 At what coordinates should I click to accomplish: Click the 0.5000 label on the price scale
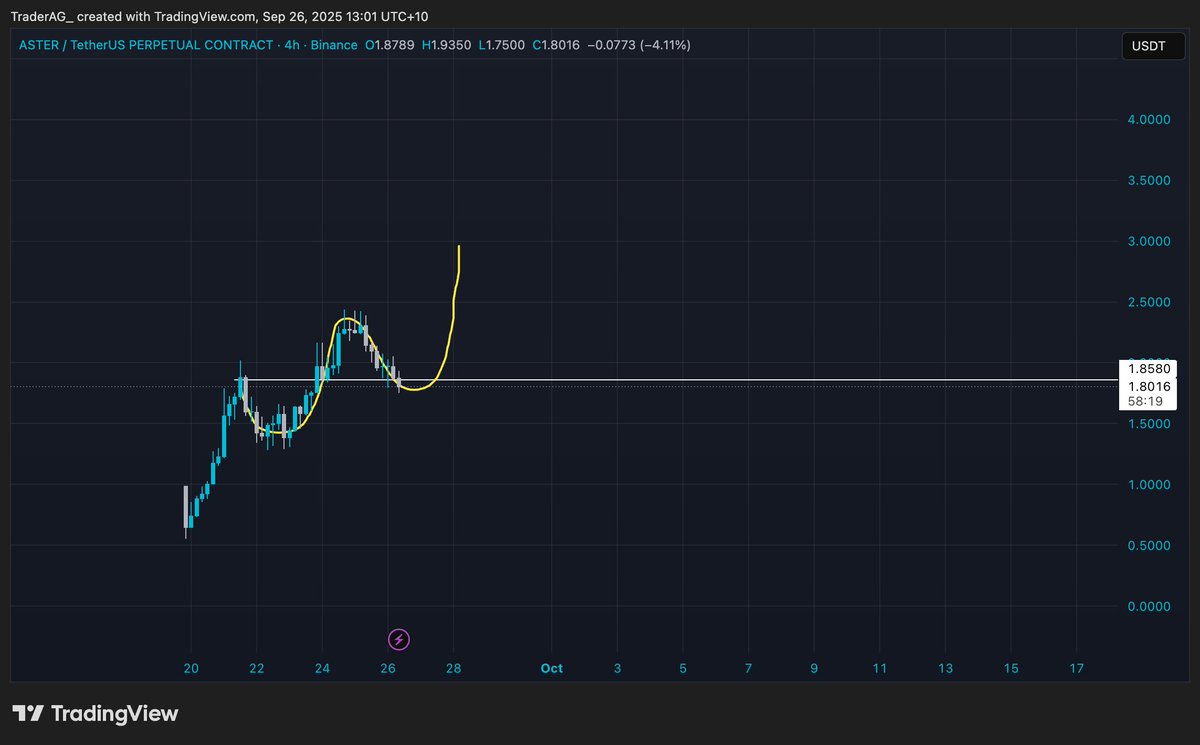coord(1148,545)
